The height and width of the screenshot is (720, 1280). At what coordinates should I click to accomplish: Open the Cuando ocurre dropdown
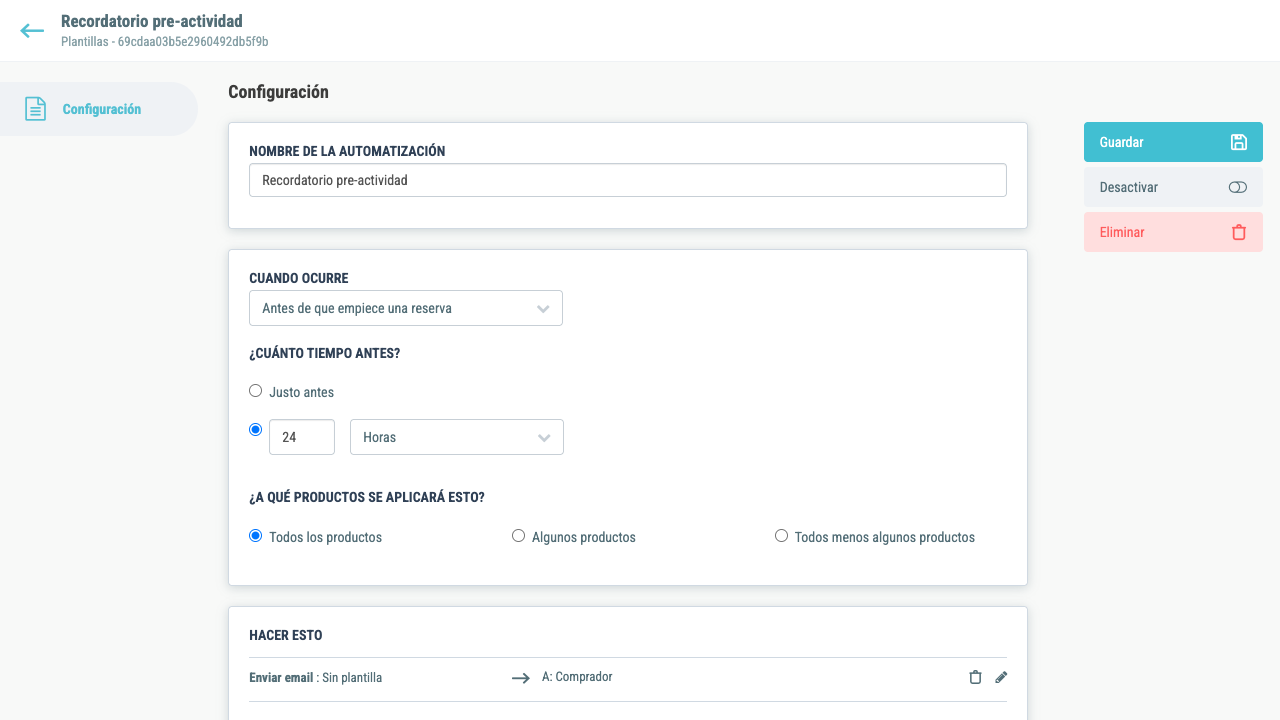(406, 308)
